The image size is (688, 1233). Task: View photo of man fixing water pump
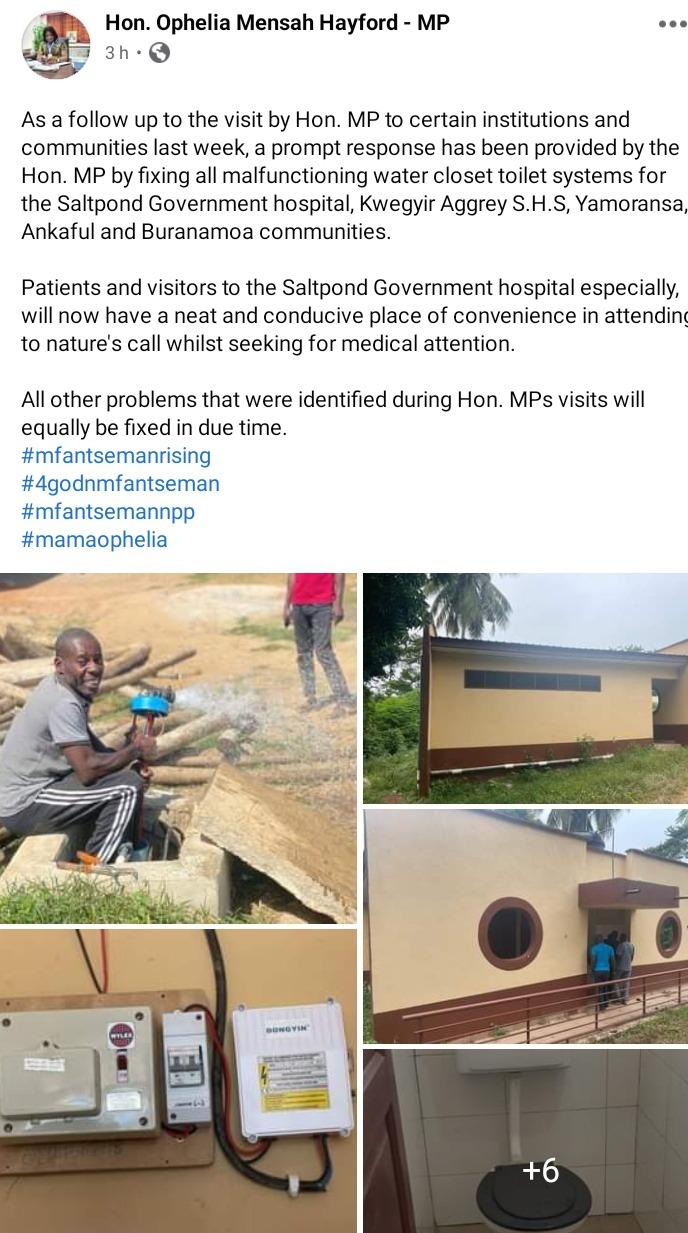pos(178,748)
